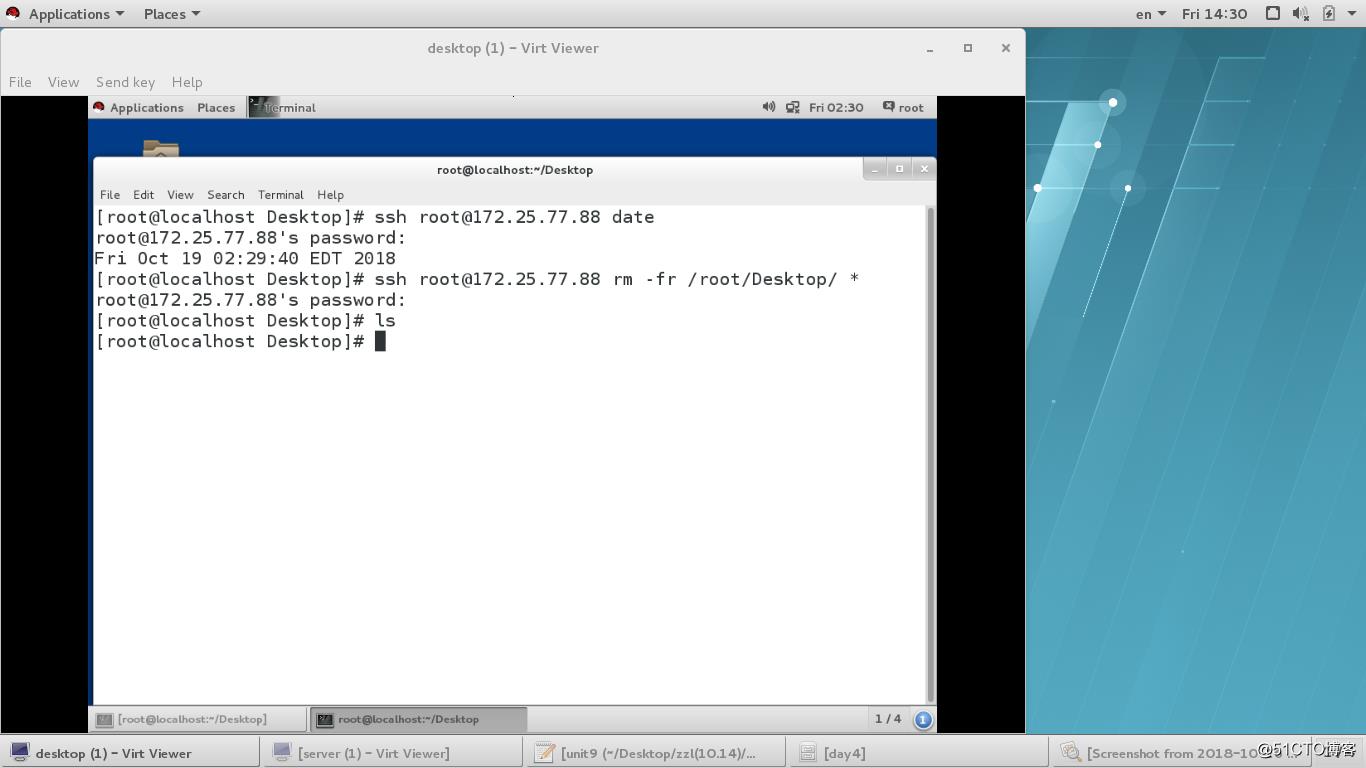The height and width of the screenshot is (768, 1366).
Task: Select the active root@localhost taskbar entry in guest
Action: point(418,719)
